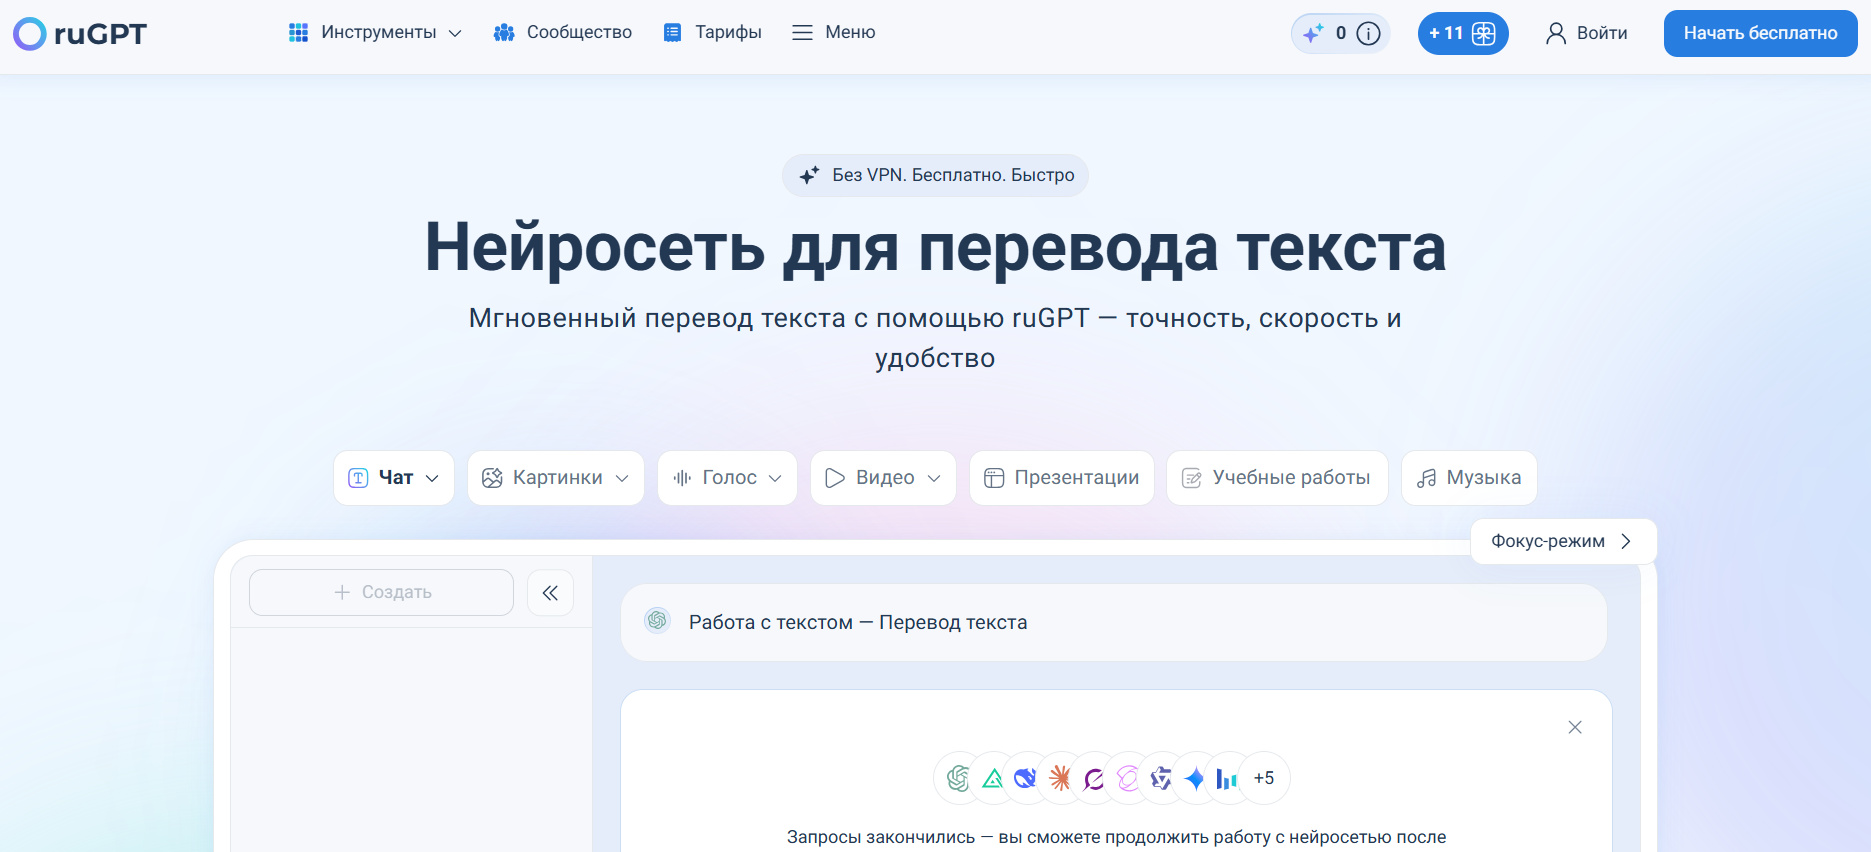This screenshot has height=852, width=1871.
Task: Close the requests-ended notification panel
Action: coord(1575,727)
